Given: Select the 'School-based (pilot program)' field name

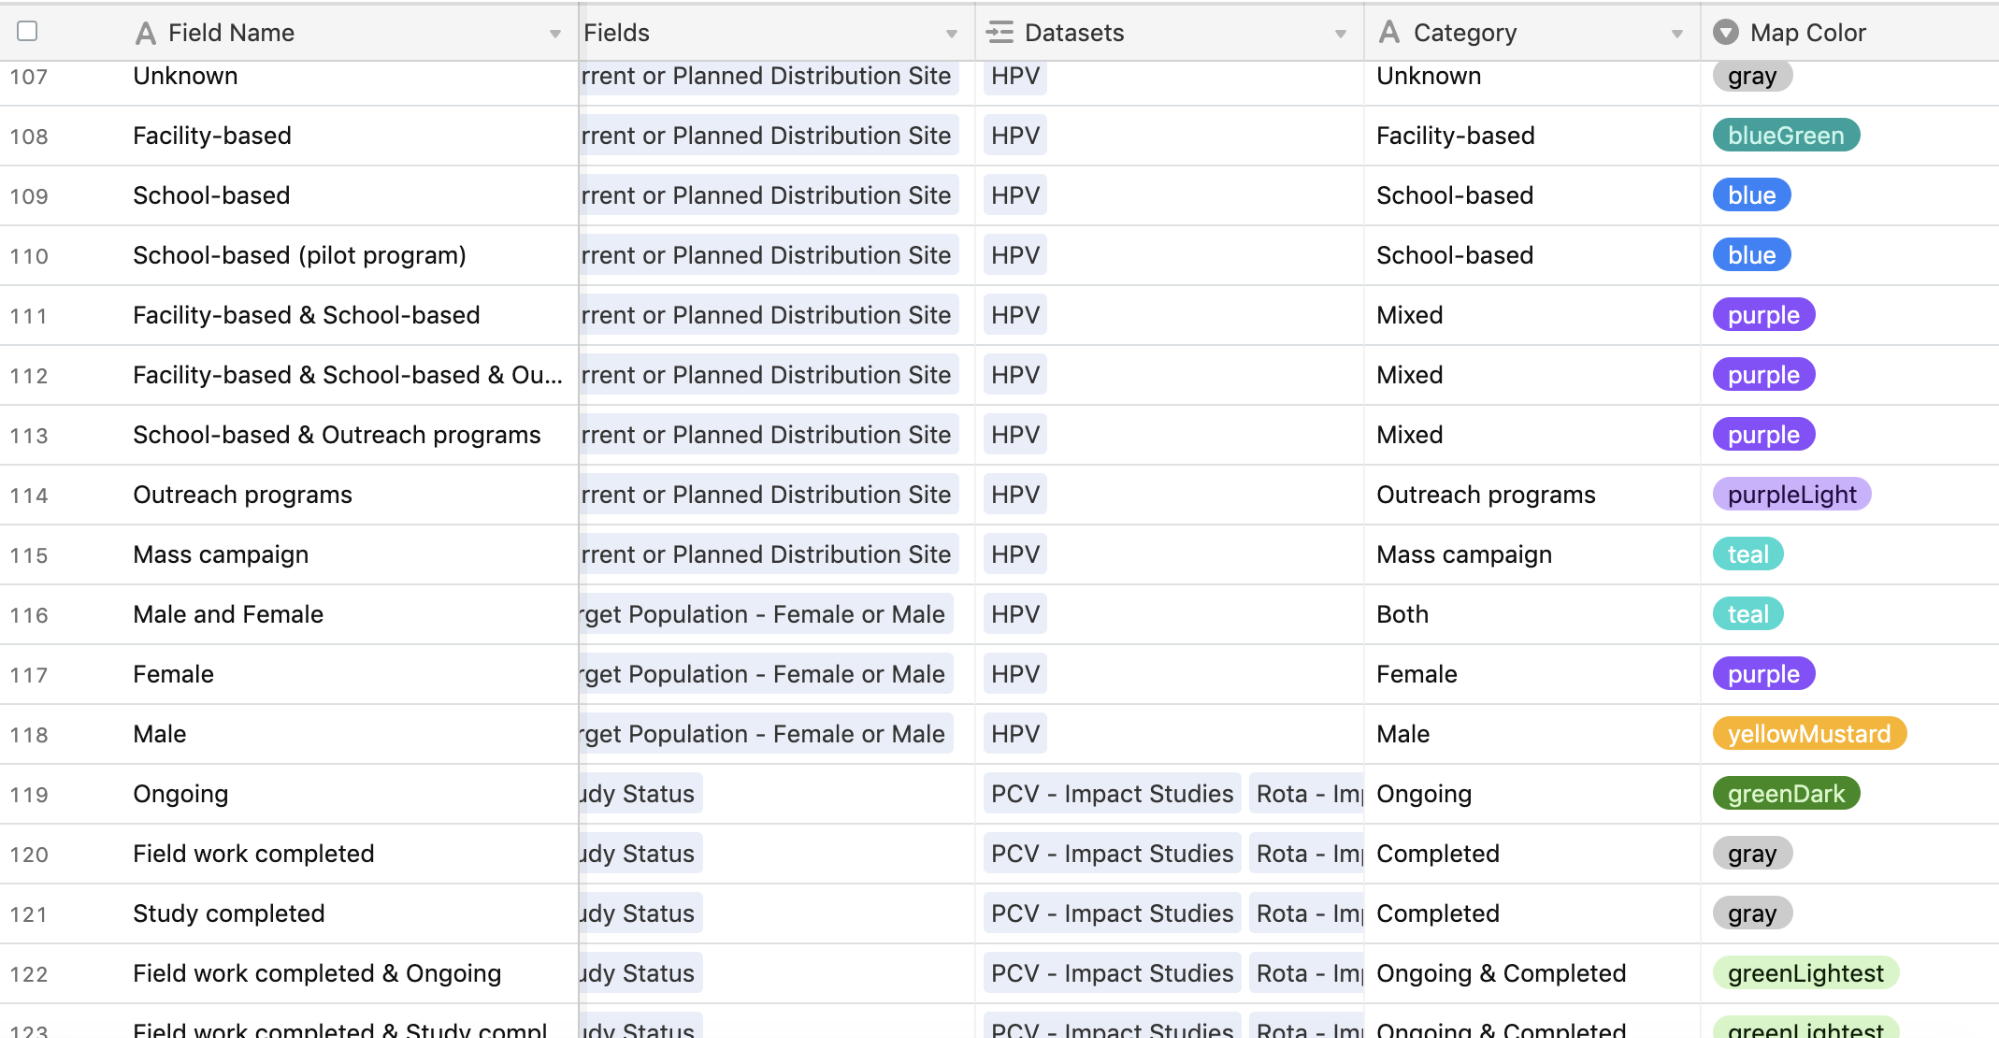Looking at the screenshot, I should (300, 256).
